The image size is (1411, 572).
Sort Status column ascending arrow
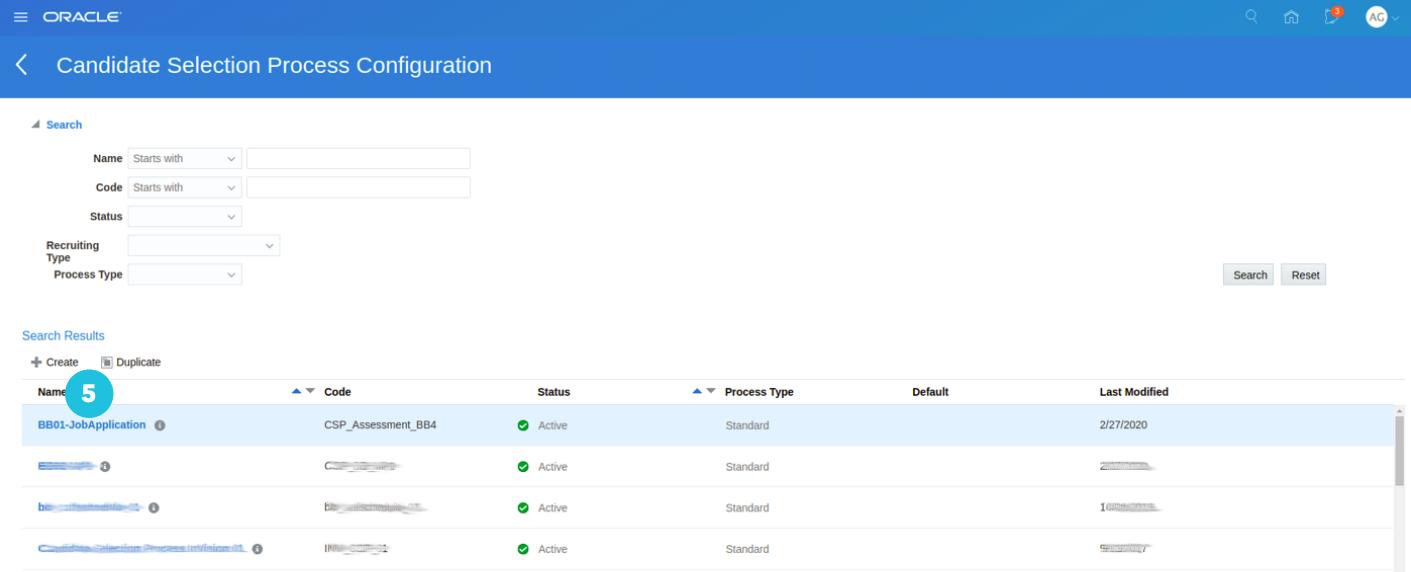[697, 391]
